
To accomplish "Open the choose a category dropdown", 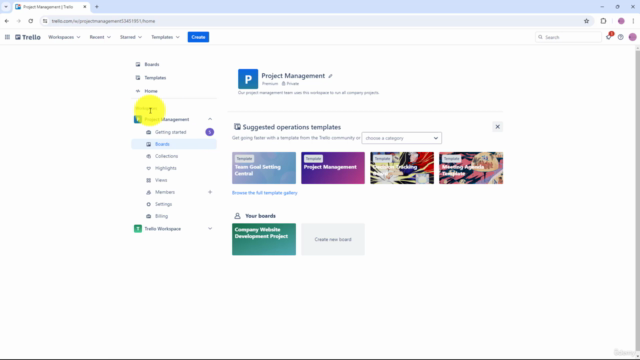I will 401,138.
